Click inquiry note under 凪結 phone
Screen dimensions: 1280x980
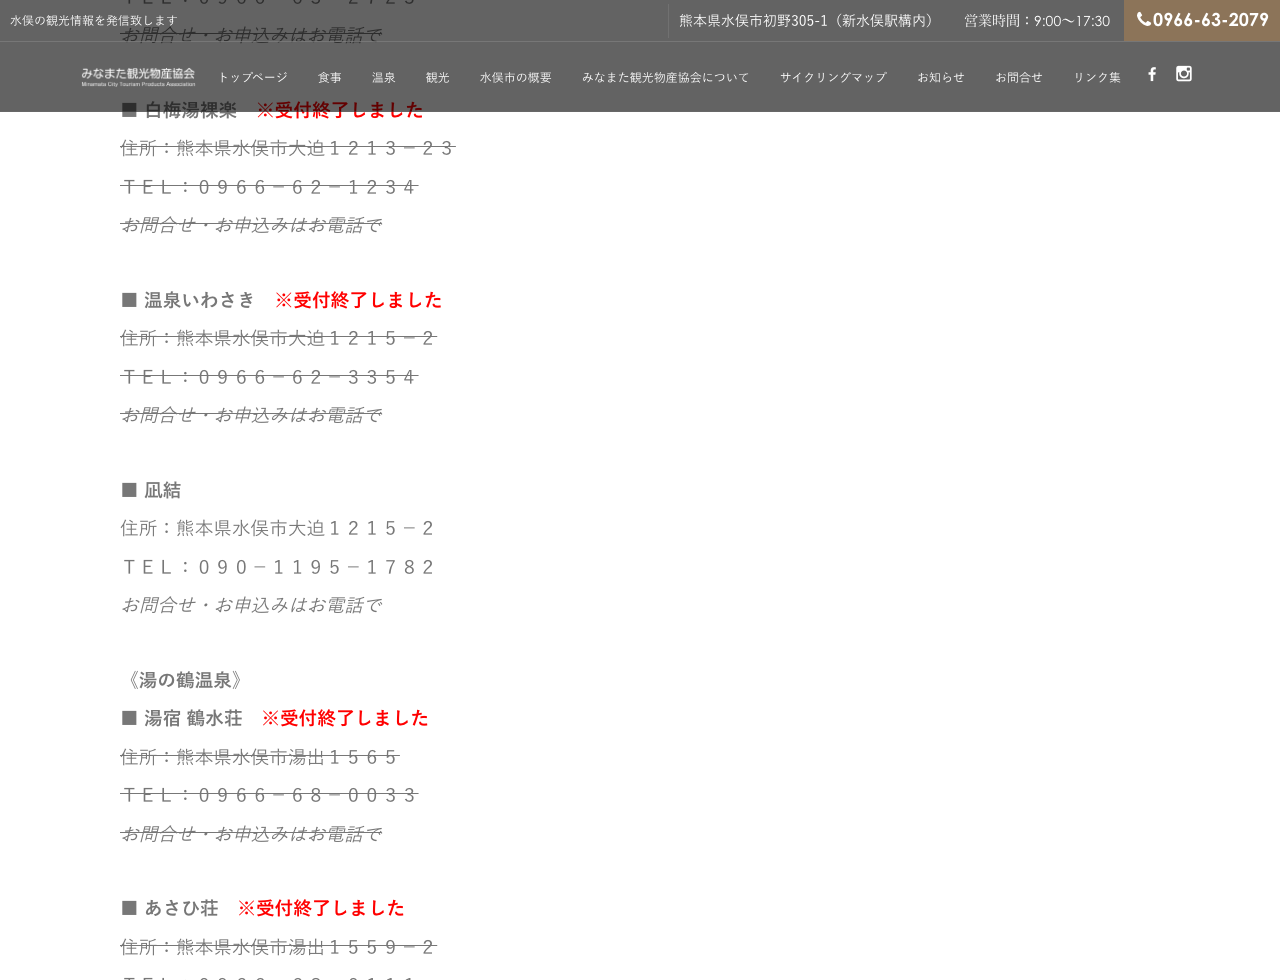coord(250,605)
